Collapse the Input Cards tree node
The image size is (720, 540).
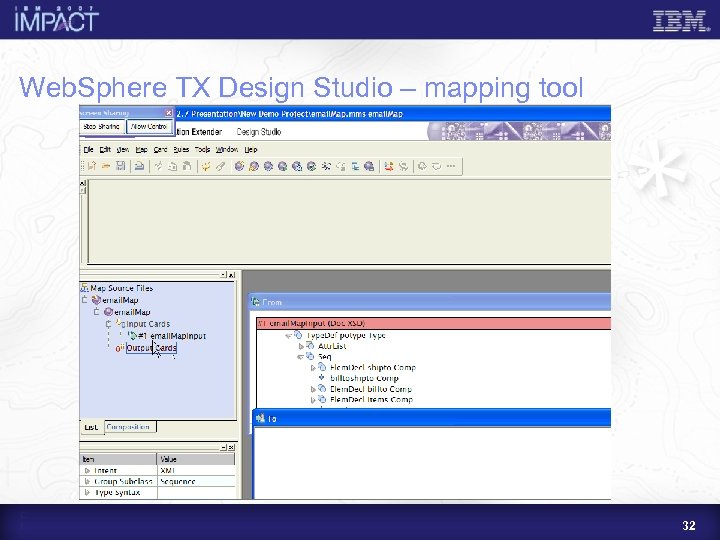108,324
